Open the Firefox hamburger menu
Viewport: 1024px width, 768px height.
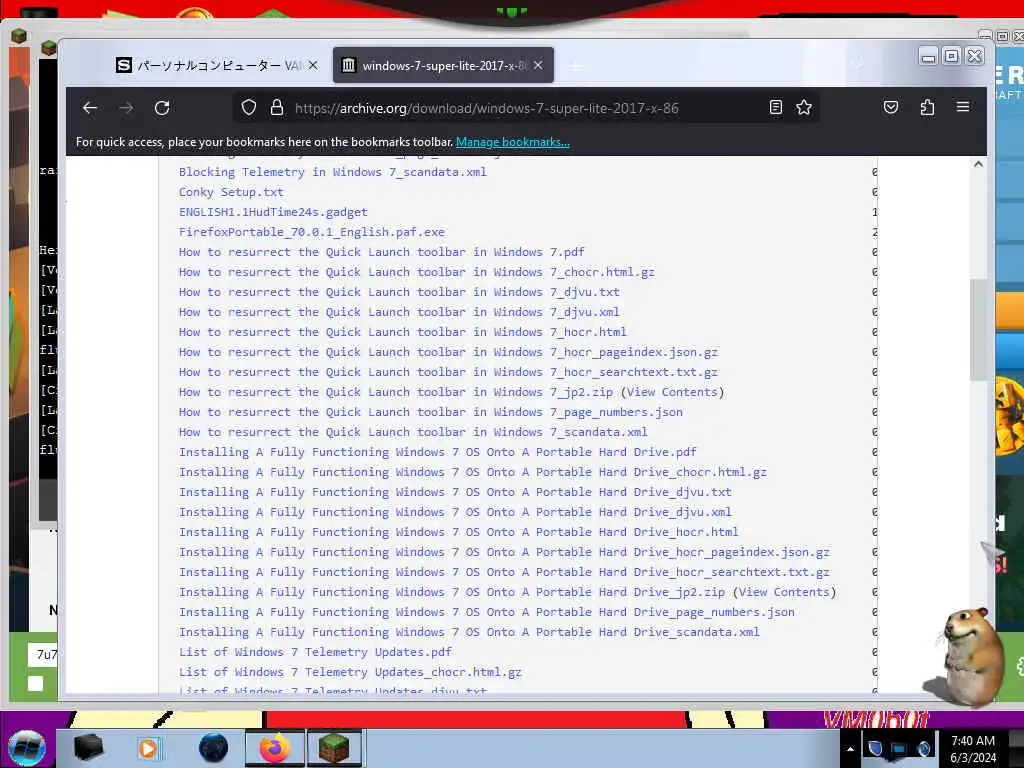[963, 106]
